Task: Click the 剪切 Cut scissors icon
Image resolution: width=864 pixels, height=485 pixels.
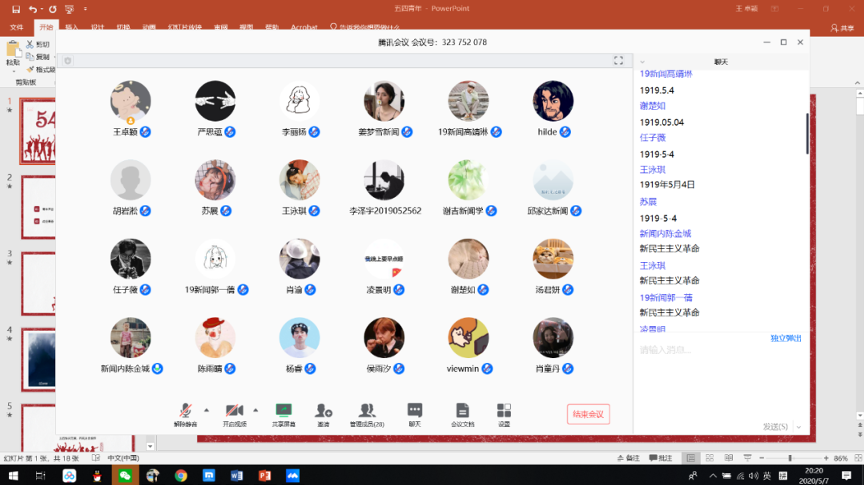Action: (30, 44)
